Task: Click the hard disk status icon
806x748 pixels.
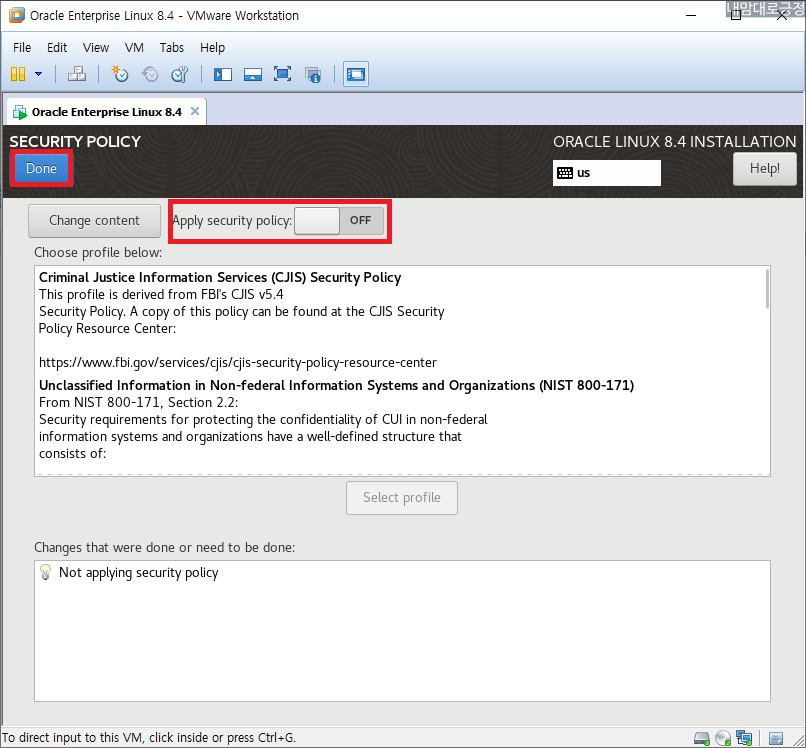Action: [x=702, y=738]
